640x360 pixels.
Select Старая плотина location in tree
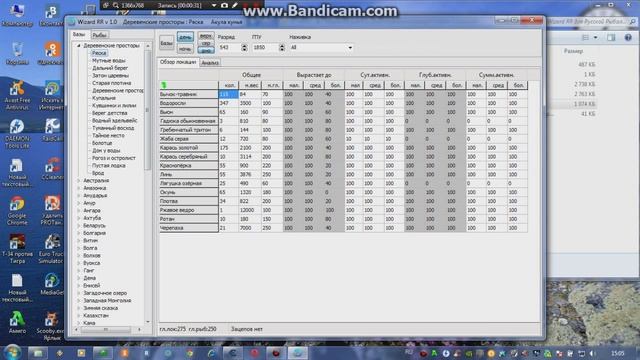(x=111, y=83)
